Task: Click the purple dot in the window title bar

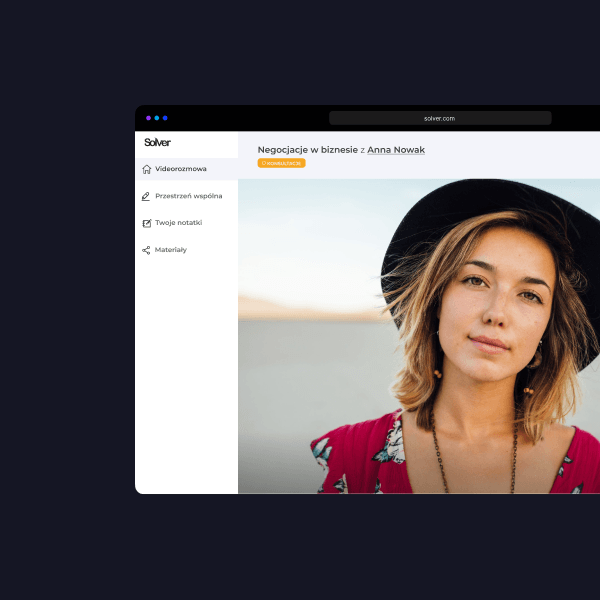Action: pos(148,118)
